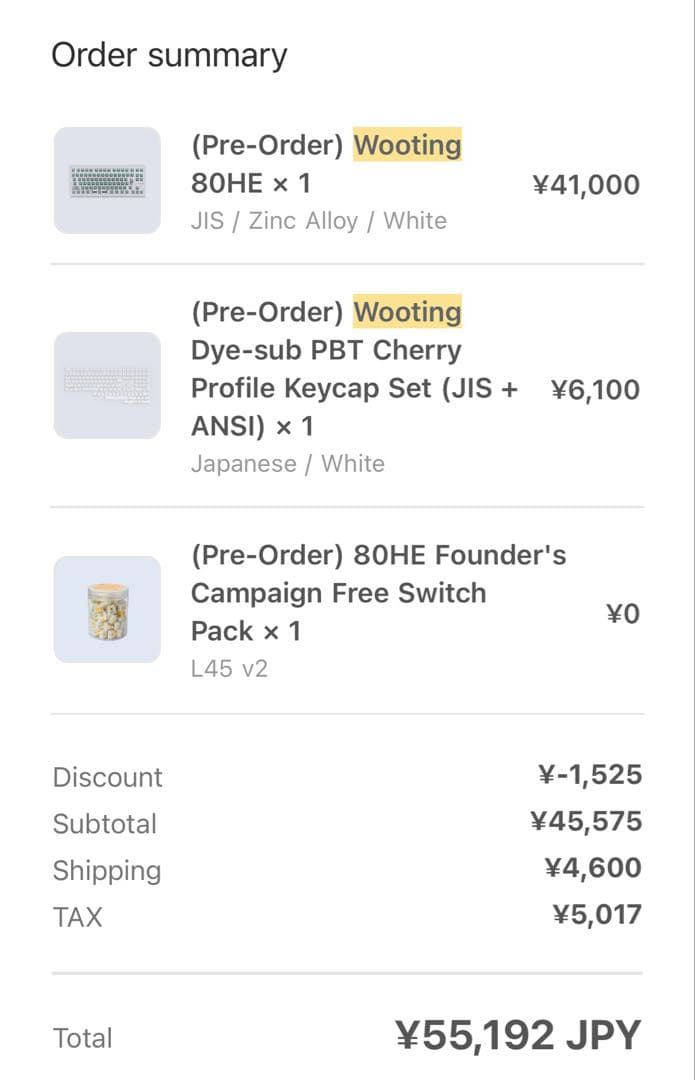Click the Dye-sub PBT keycap set thumbnail
Viewport: 695px width, 1080px height.
[107, 386]
